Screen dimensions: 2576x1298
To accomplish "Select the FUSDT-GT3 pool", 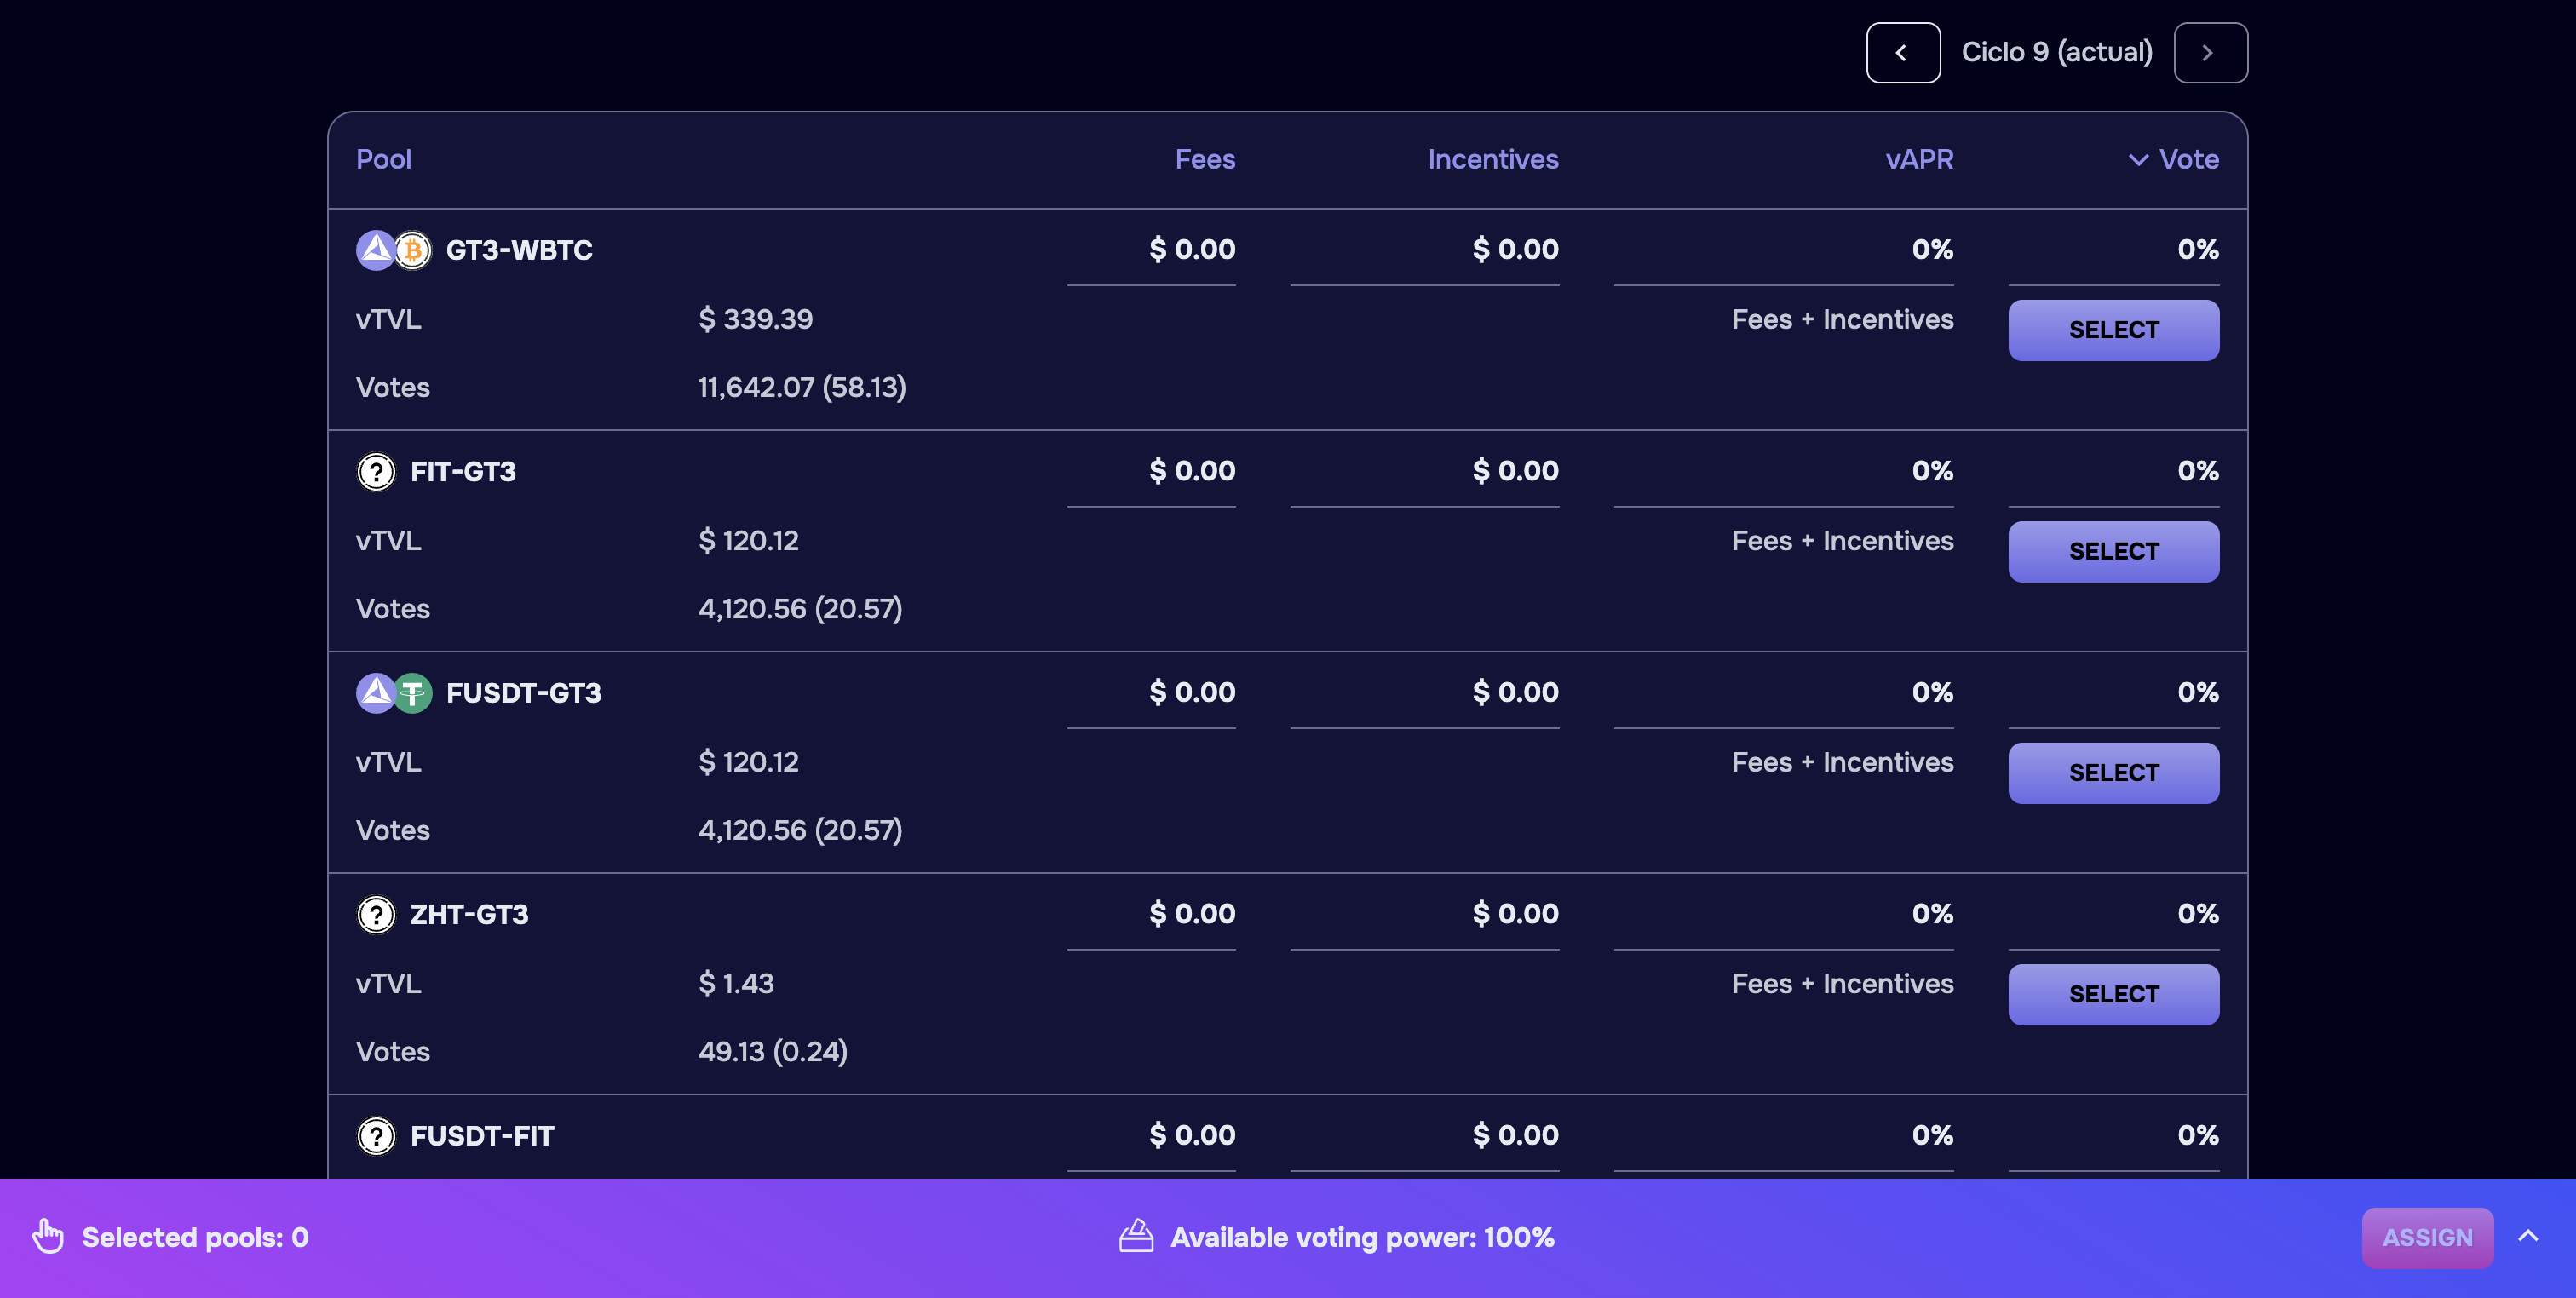I will [x=2113, y=774].
